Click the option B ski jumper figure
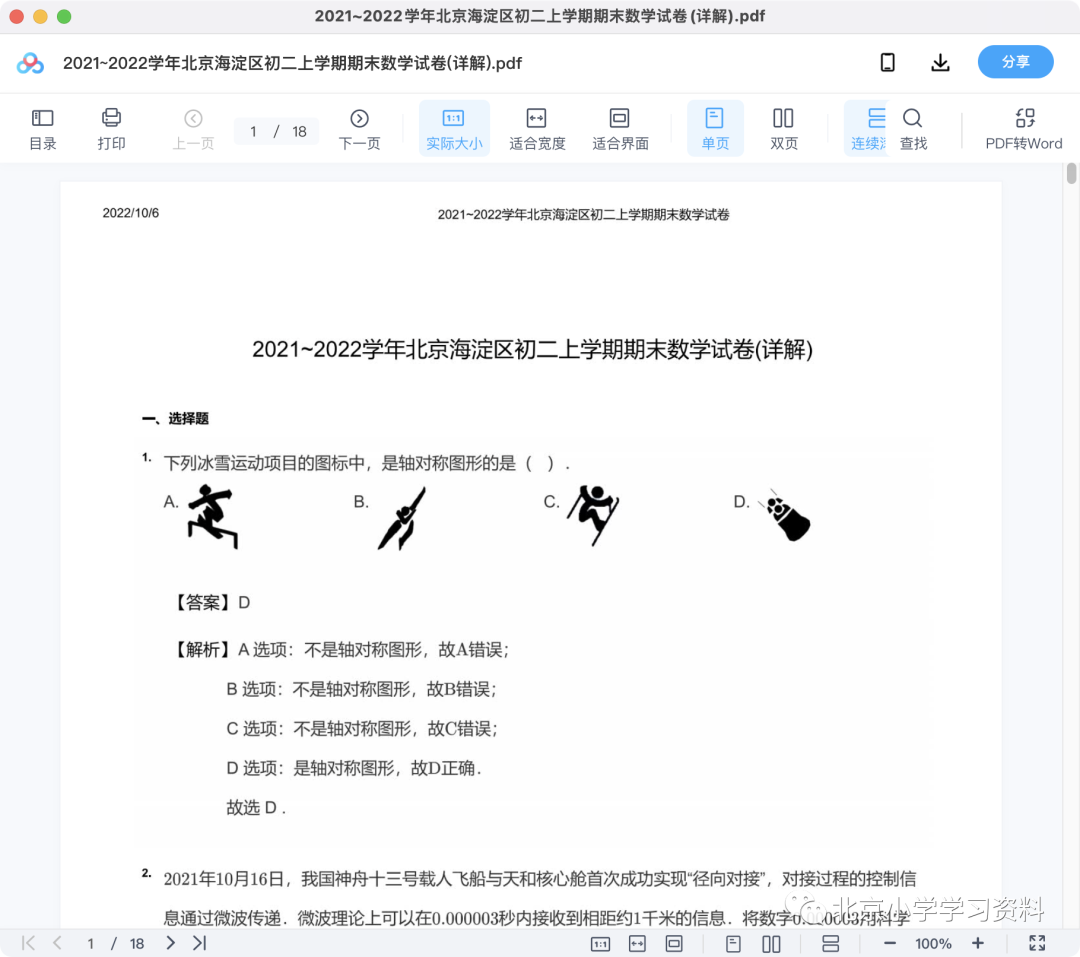This screenshot has width=1080, height=957. (x=402, y=518)
